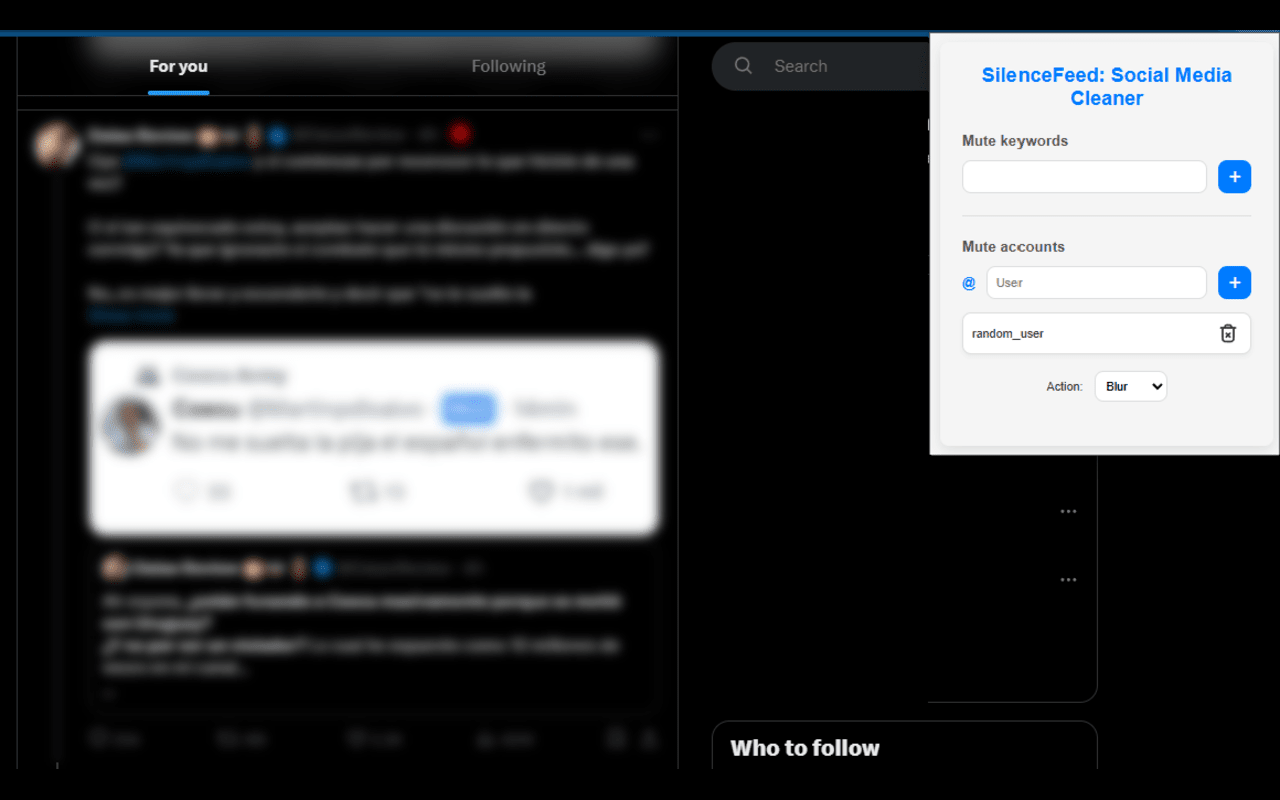1280x800 pixels.
Task: Click the blue @ symbol beside User field
Action: click(969, 283)
